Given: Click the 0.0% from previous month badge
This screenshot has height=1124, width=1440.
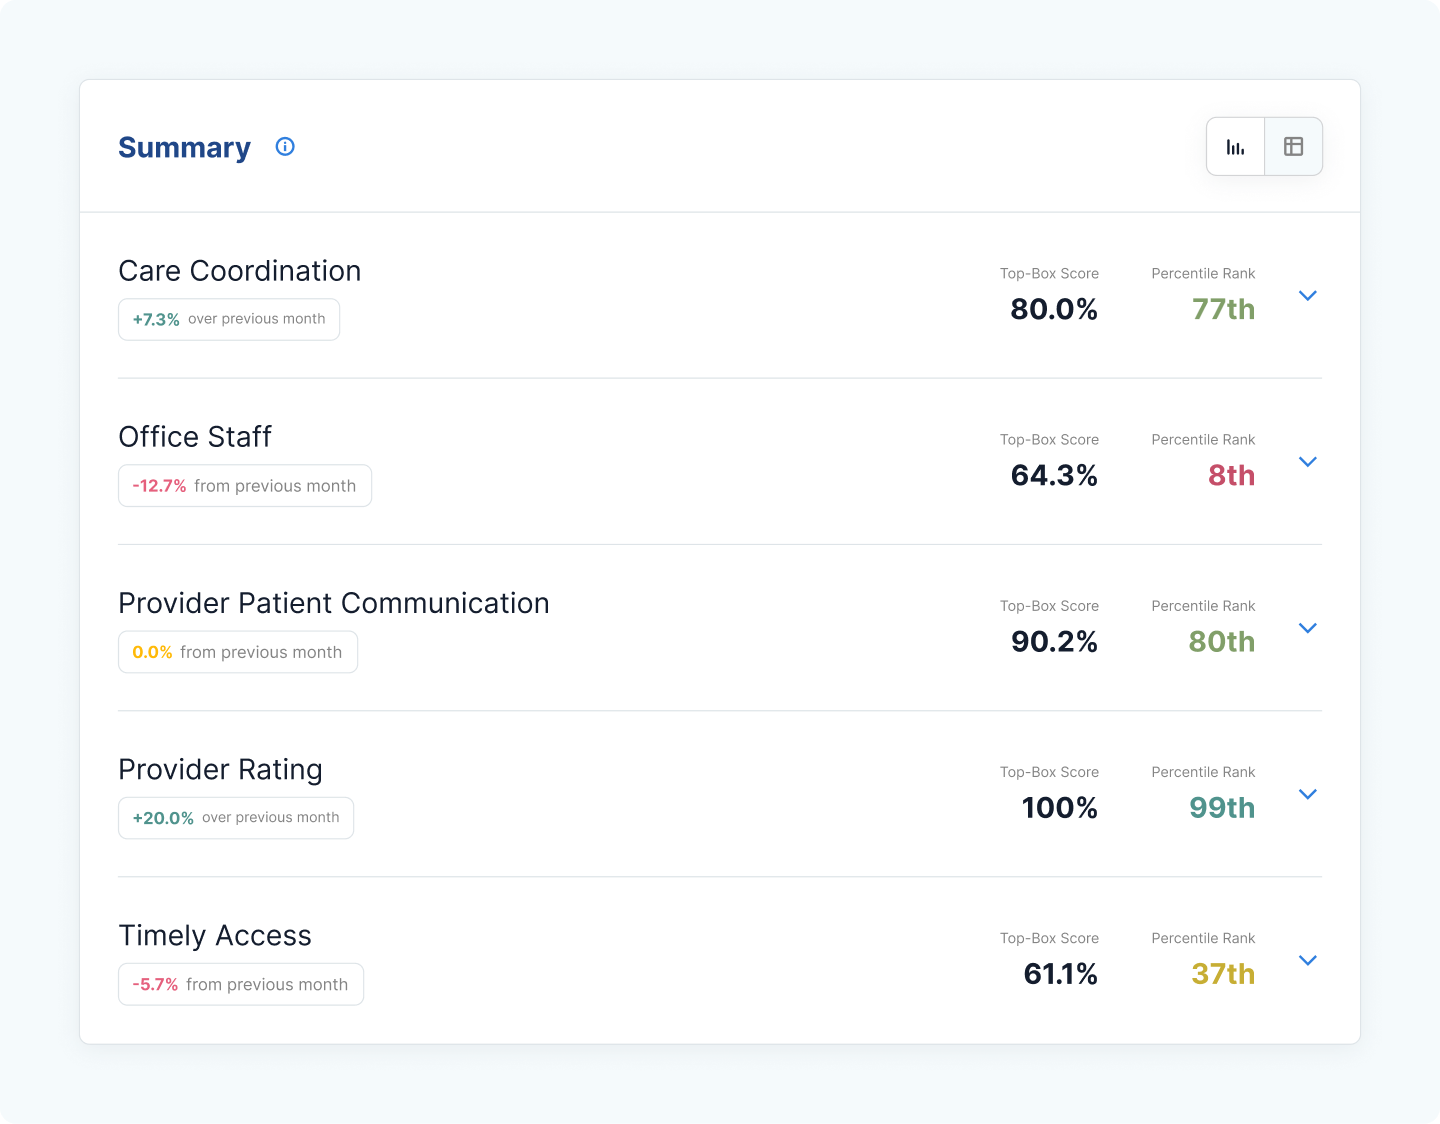Looking at the screenshot, I should pos(238,652).
